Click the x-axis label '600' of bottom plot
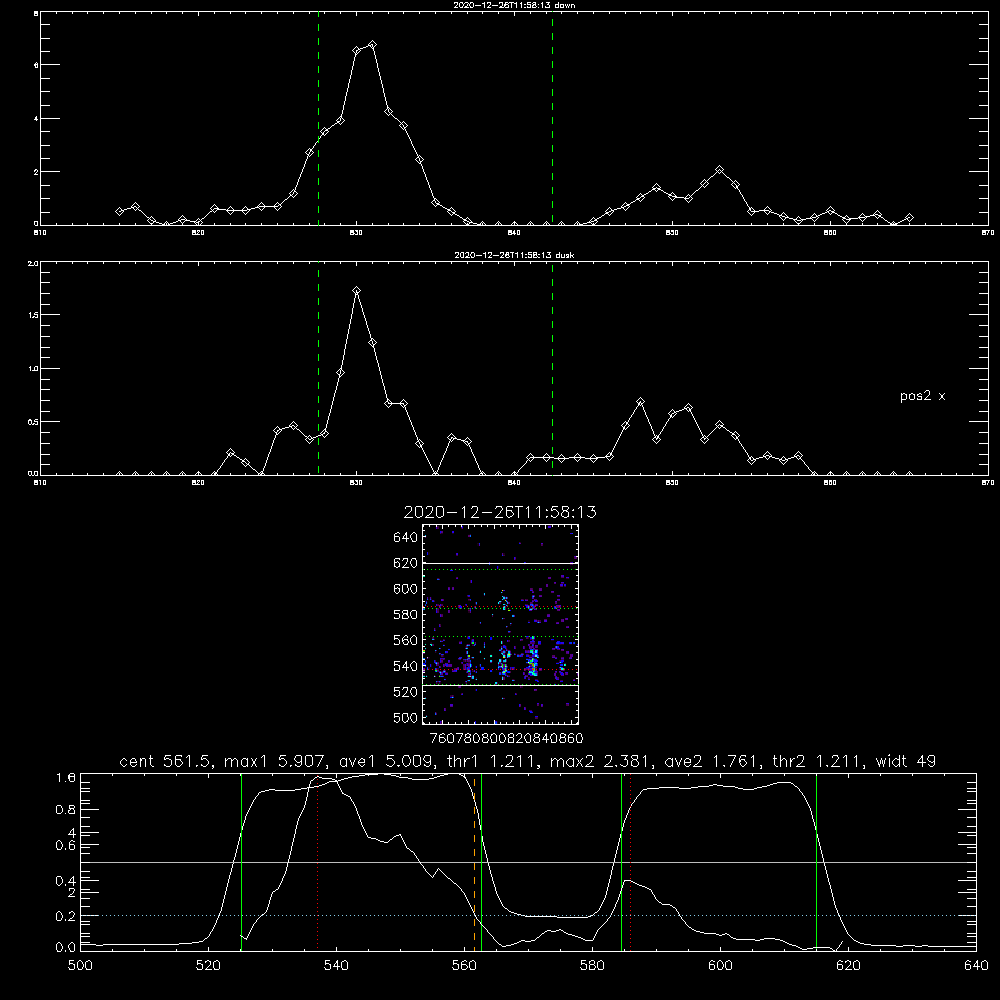The width and height of the screenshot is (1000, 1000). coord(721,966)
